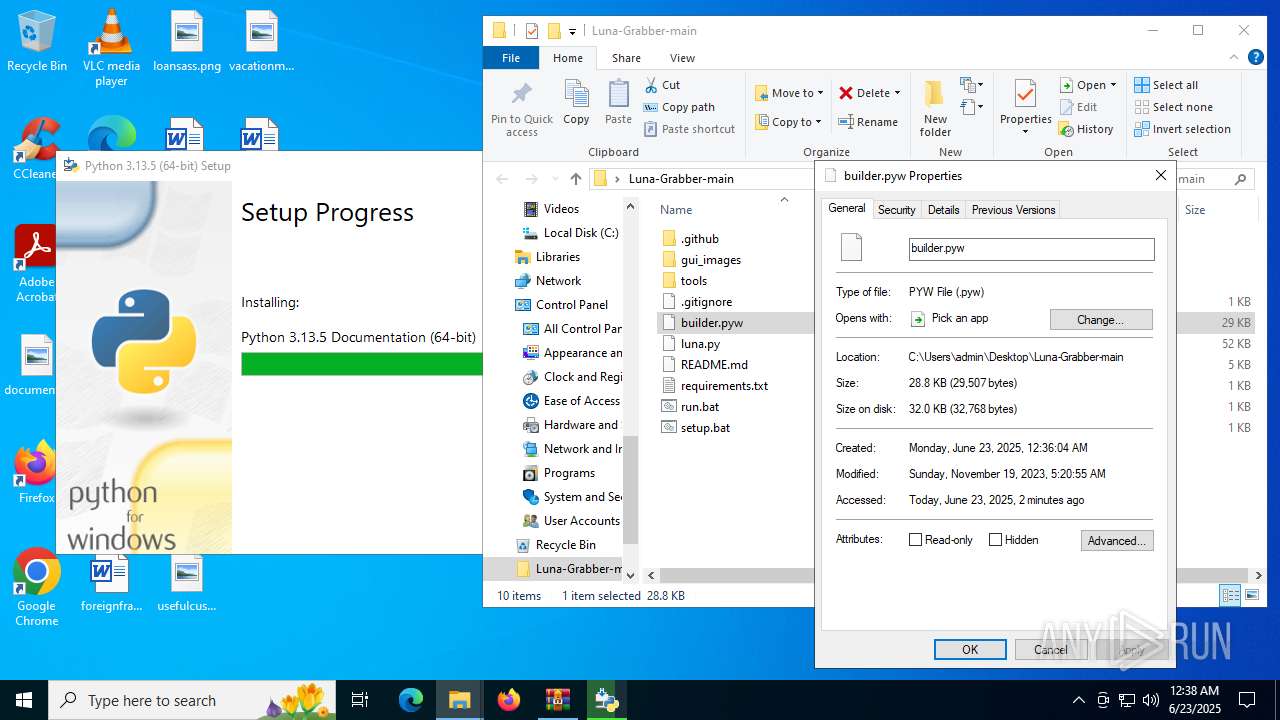Open Quick Access Toolbar customize dropdown
The width and height of the screenshot is (1280, 720).
573,31
